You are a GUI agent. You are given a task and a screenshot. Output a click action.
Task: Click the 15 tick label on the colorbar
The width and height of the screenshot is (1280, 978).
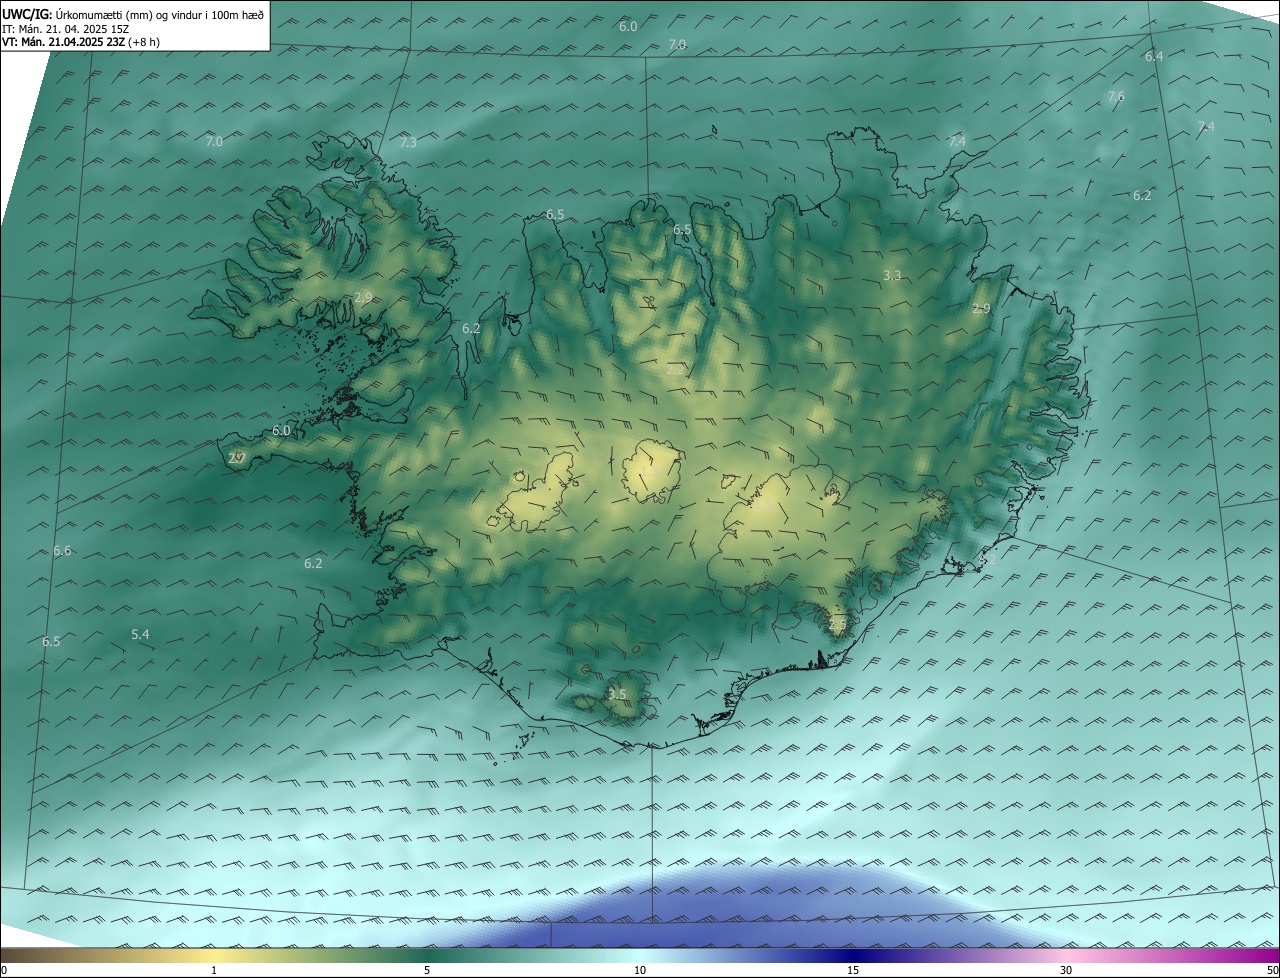(853, 971)
